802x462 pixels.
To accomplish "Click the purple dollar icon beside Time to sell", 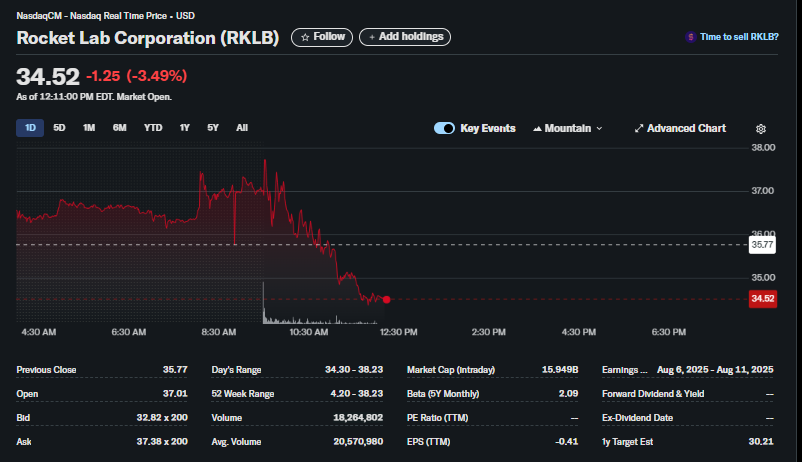I will pyautogui.click(x=690, y=37).
